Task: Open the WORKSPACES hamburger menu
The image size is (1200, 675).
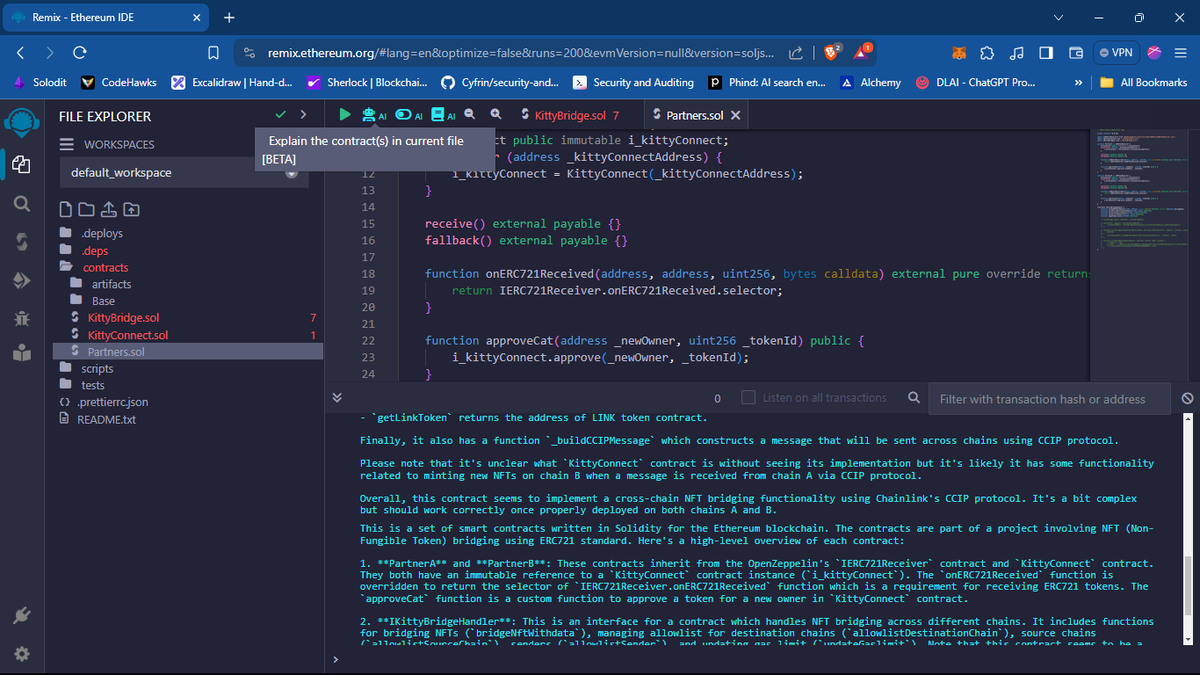Action: [67, 144]
